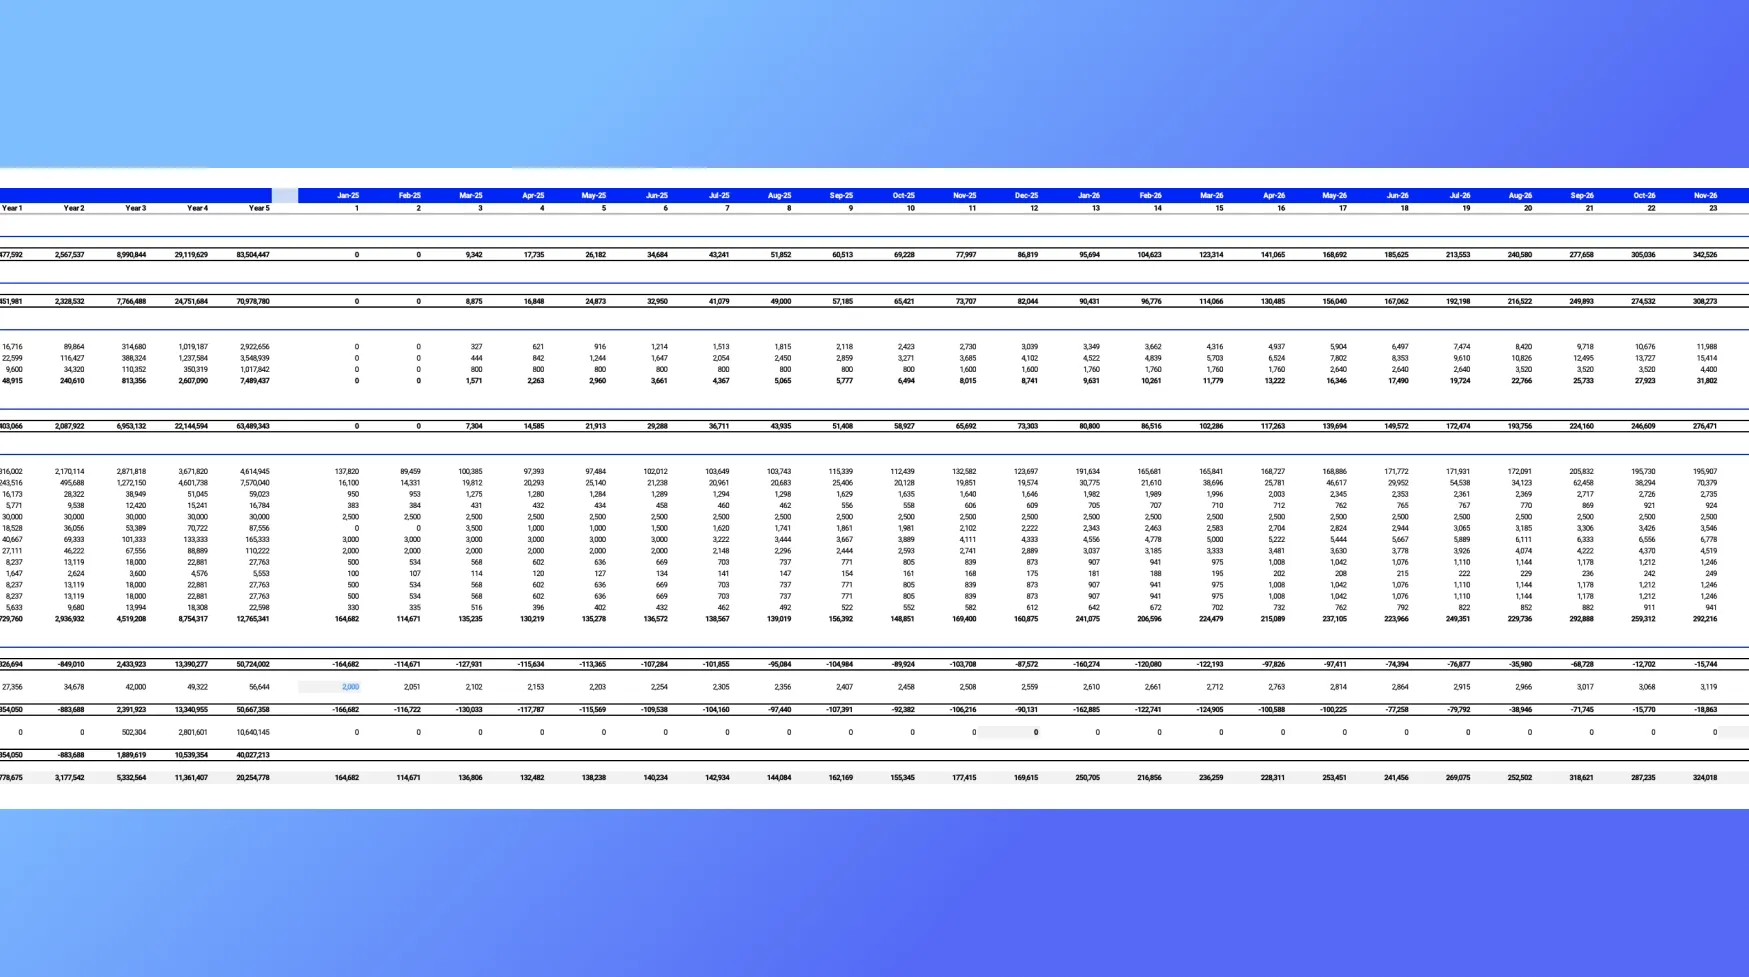Click the Year 3 header cell
The image size is (1749, 977).
point(136,208)
